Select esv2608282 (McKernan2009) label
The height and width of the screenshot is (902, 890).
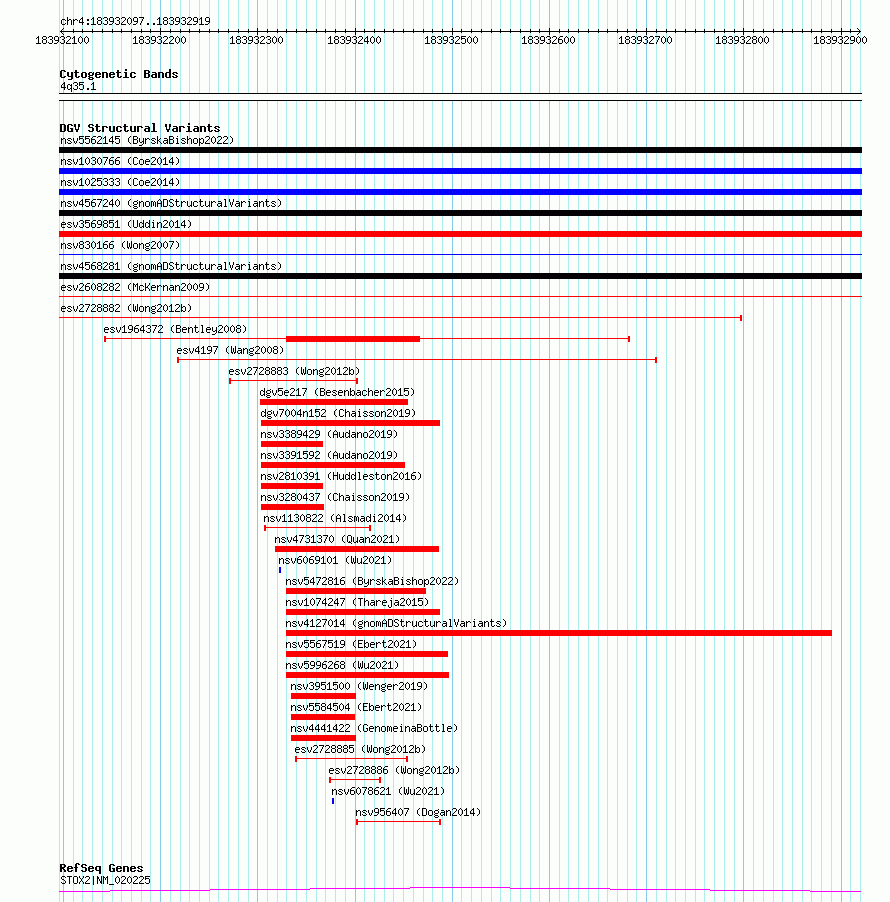(x=135, y=287)
